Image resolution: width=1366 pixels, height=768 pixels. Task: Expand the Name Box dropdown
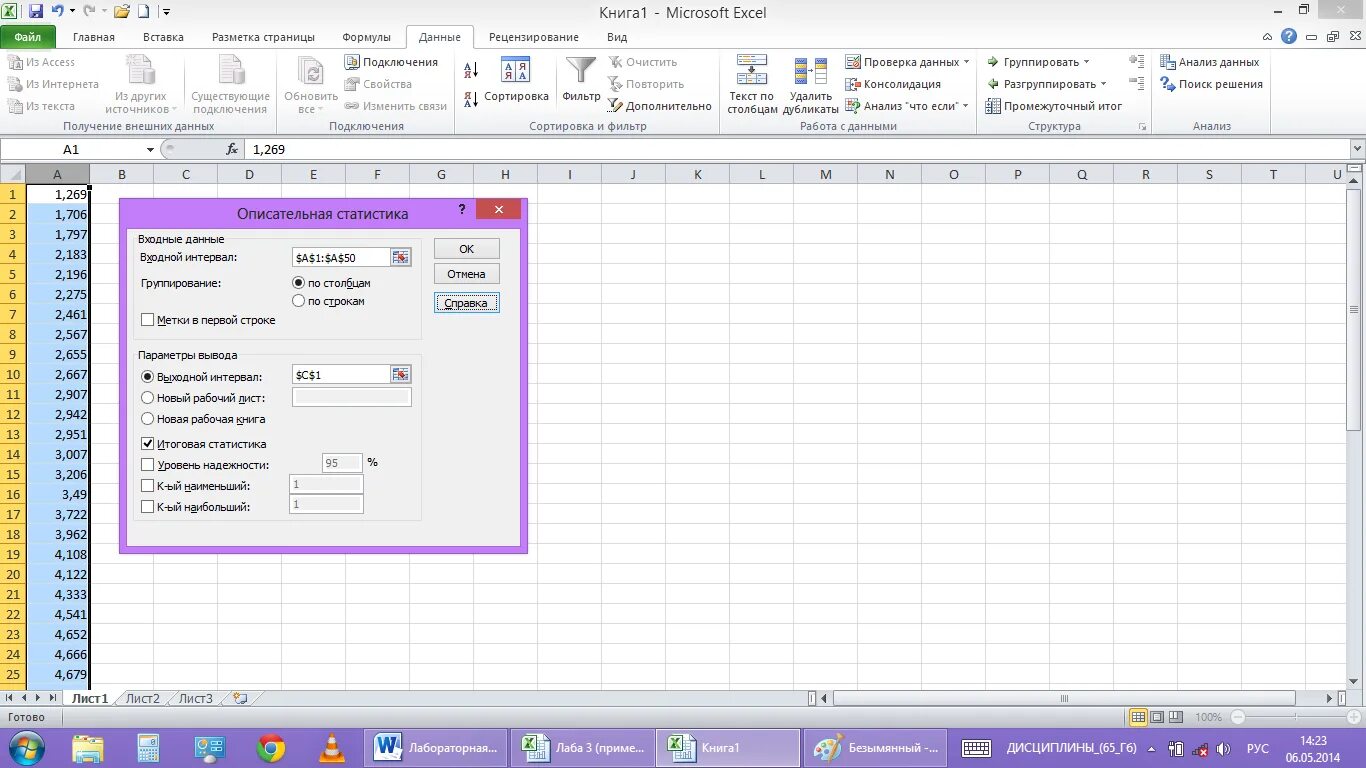151,149
